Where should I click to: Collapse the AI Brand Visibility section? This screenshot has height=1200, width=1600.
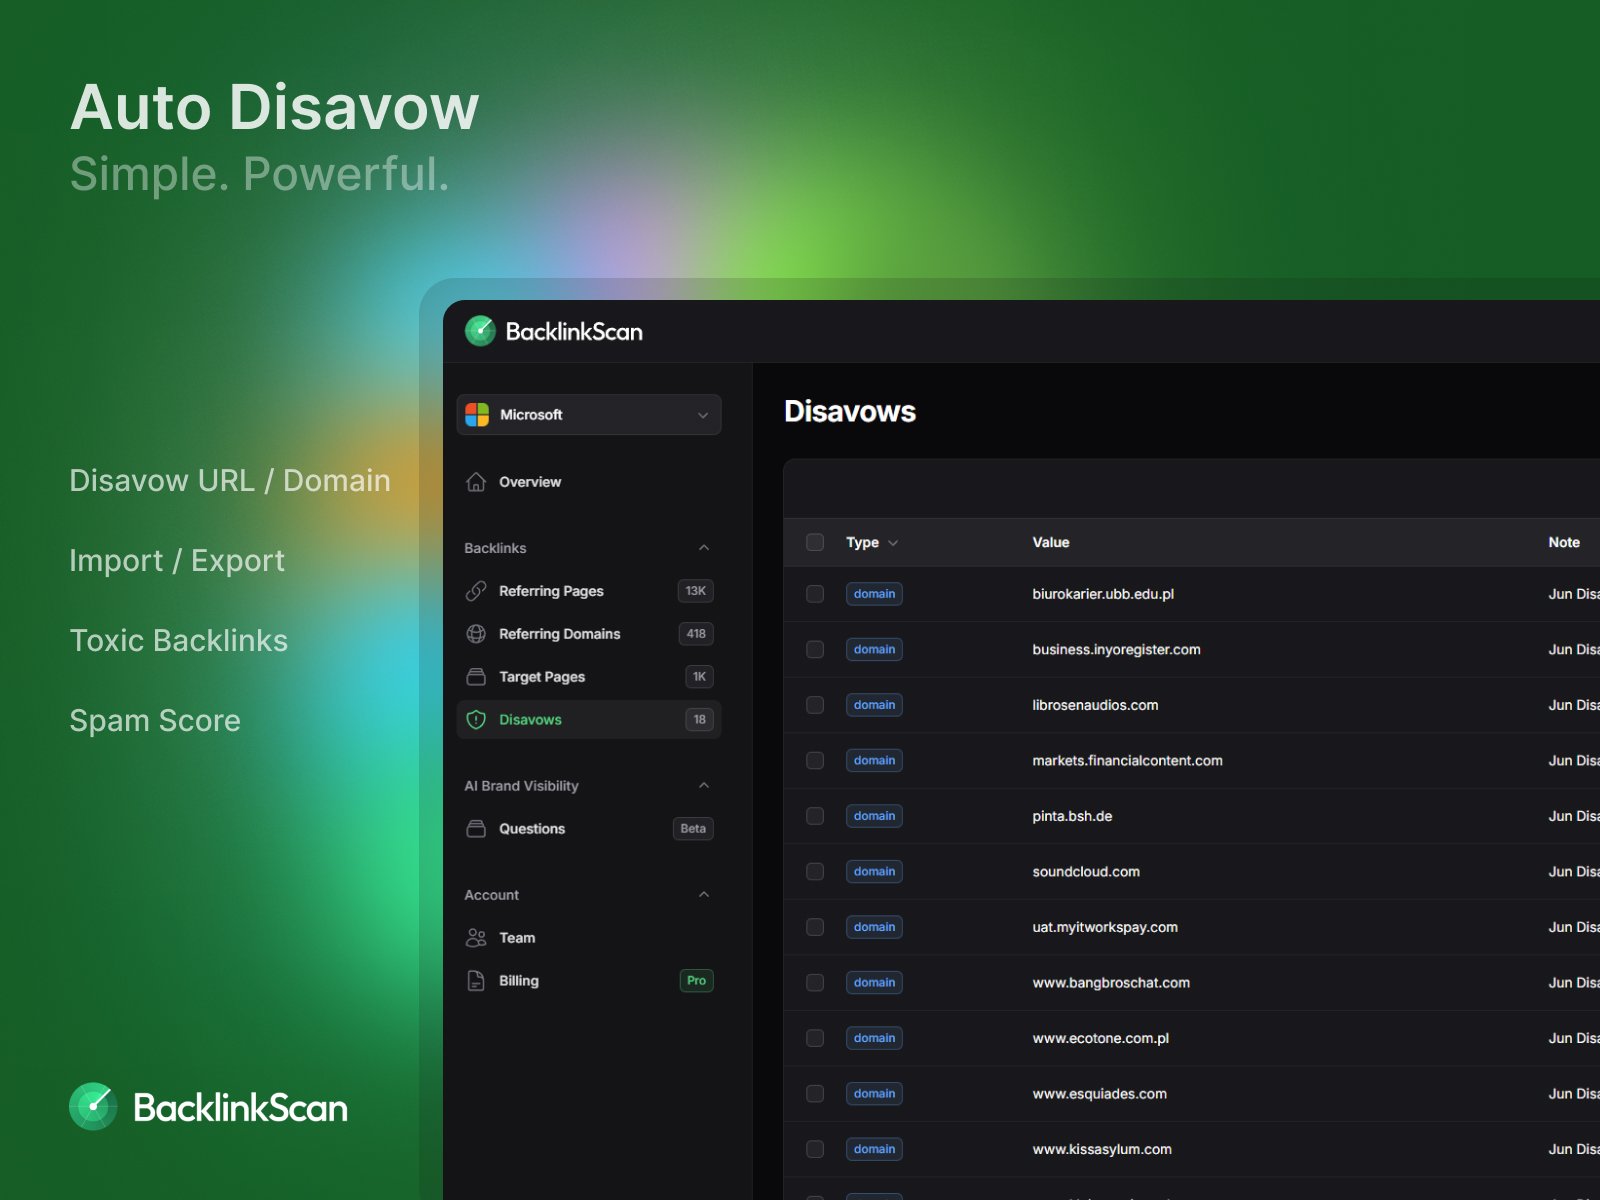pyautogui.click(x=704, y=786)
